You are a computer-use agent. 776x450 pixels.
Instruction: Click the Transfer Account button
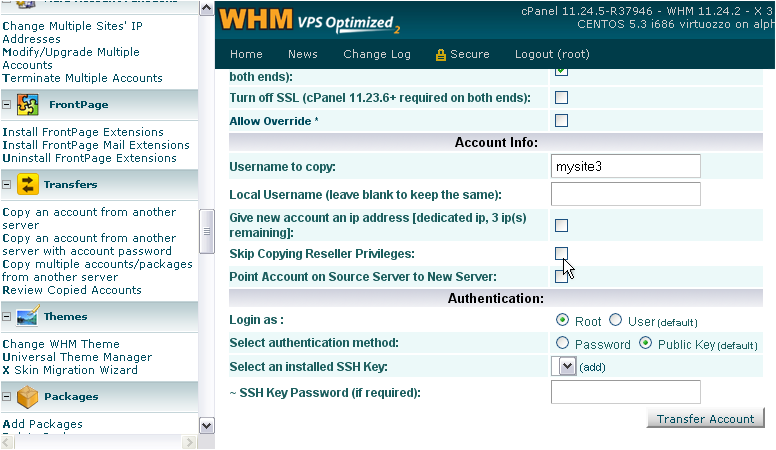click(705, 419)
